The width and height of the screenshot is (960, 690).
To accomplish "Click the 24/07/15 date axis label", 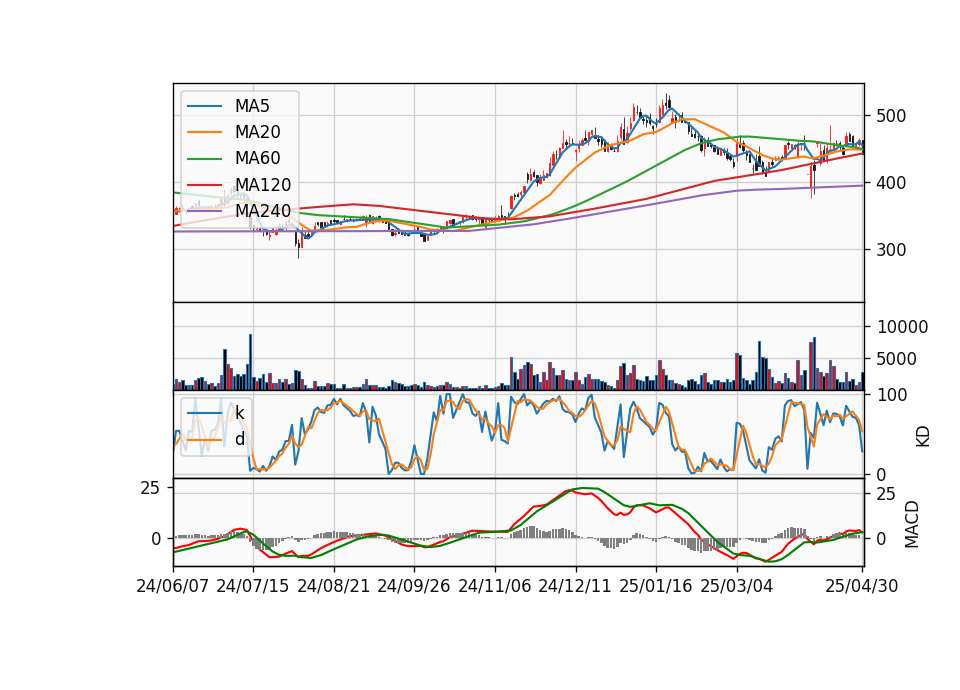I will 253,586.
